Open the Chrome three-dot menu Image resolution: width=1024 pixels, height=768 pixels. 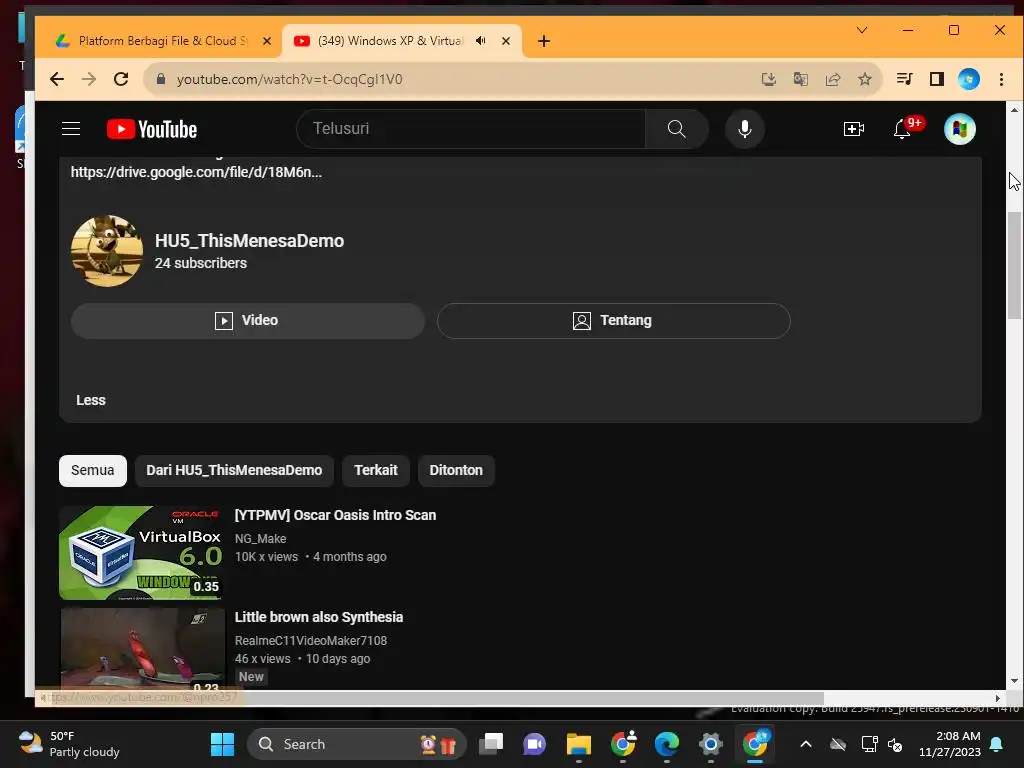1001,79
